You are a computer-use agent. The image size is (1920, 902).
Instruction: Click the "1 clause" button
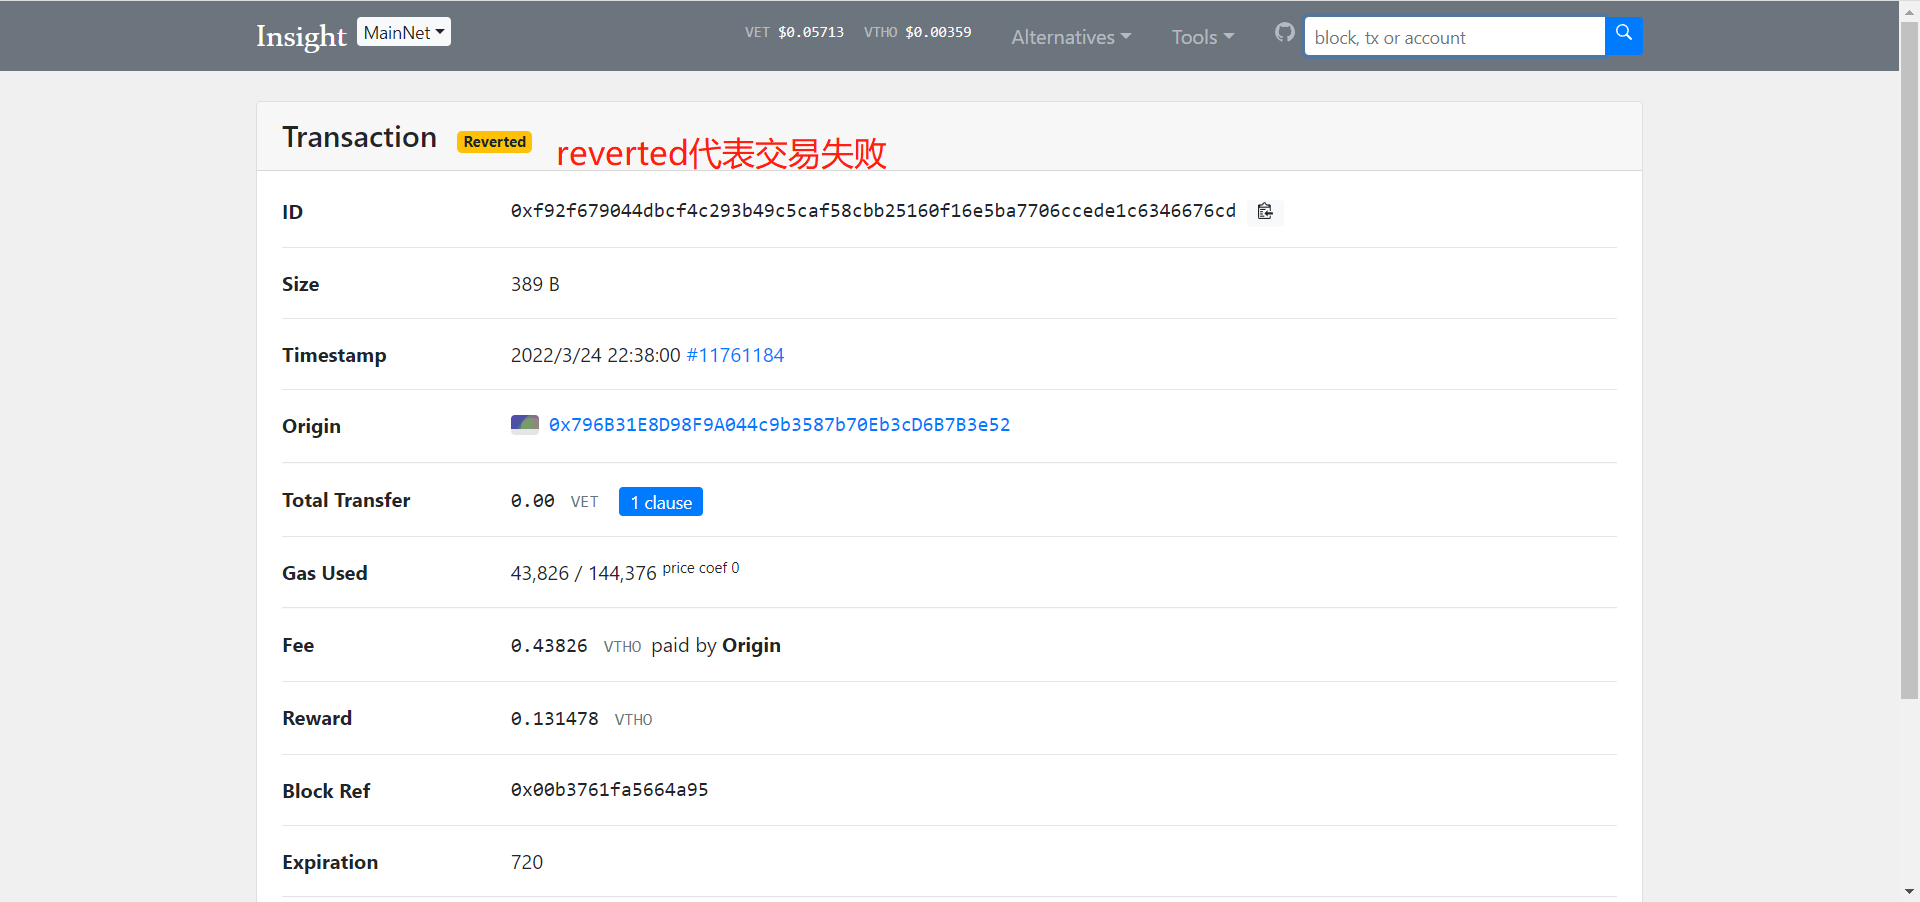pyautogui.click(x=660, y=502)
